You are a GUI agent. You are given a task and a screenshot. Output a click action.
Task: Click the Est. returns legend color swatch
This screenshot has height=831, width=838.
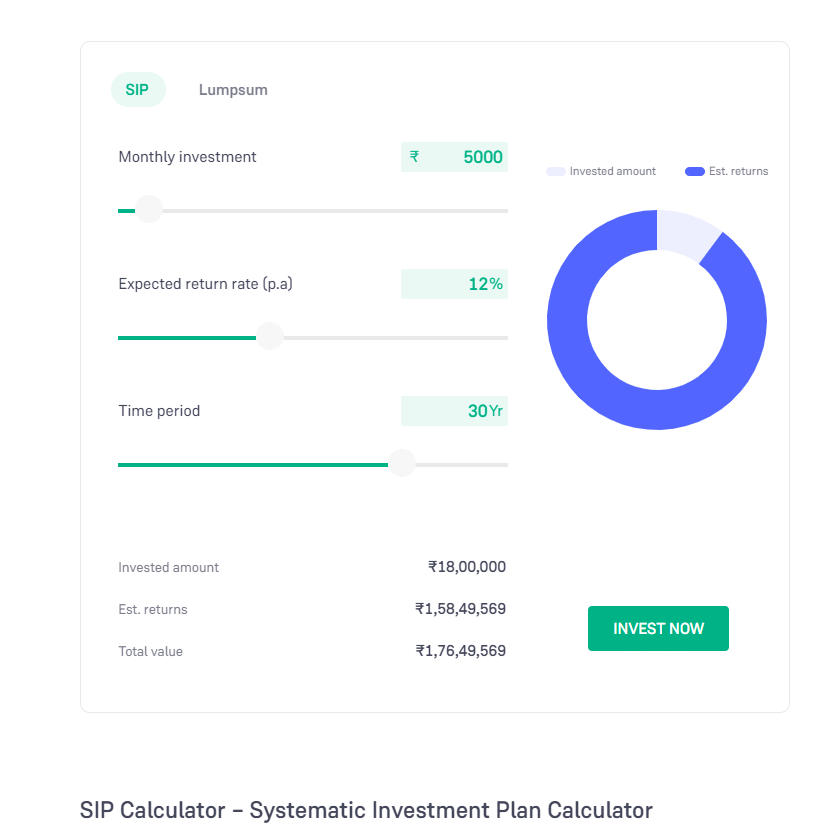(694, 172)
